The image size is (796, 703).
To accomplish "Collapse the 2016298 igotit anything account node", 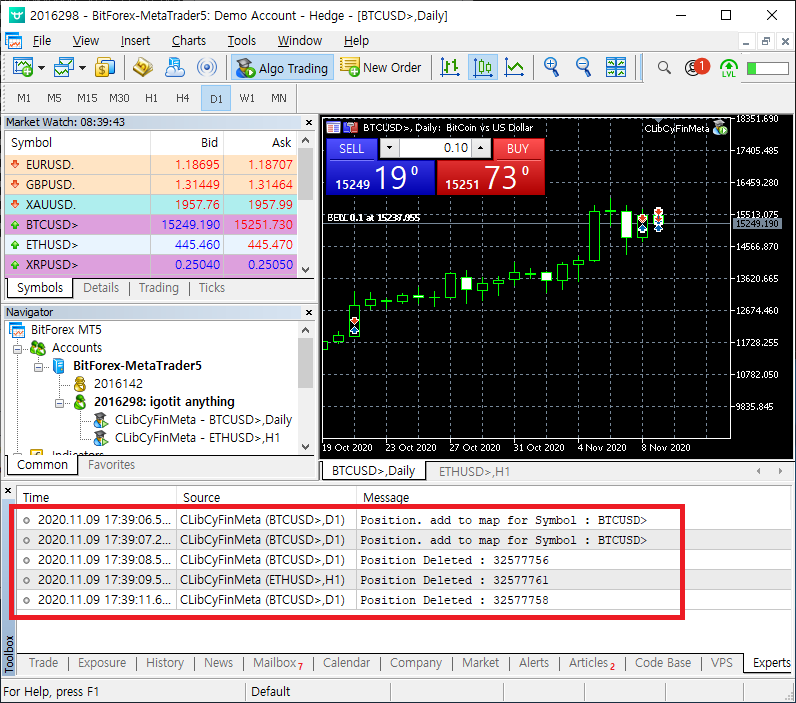I will [x=59, y=403].
